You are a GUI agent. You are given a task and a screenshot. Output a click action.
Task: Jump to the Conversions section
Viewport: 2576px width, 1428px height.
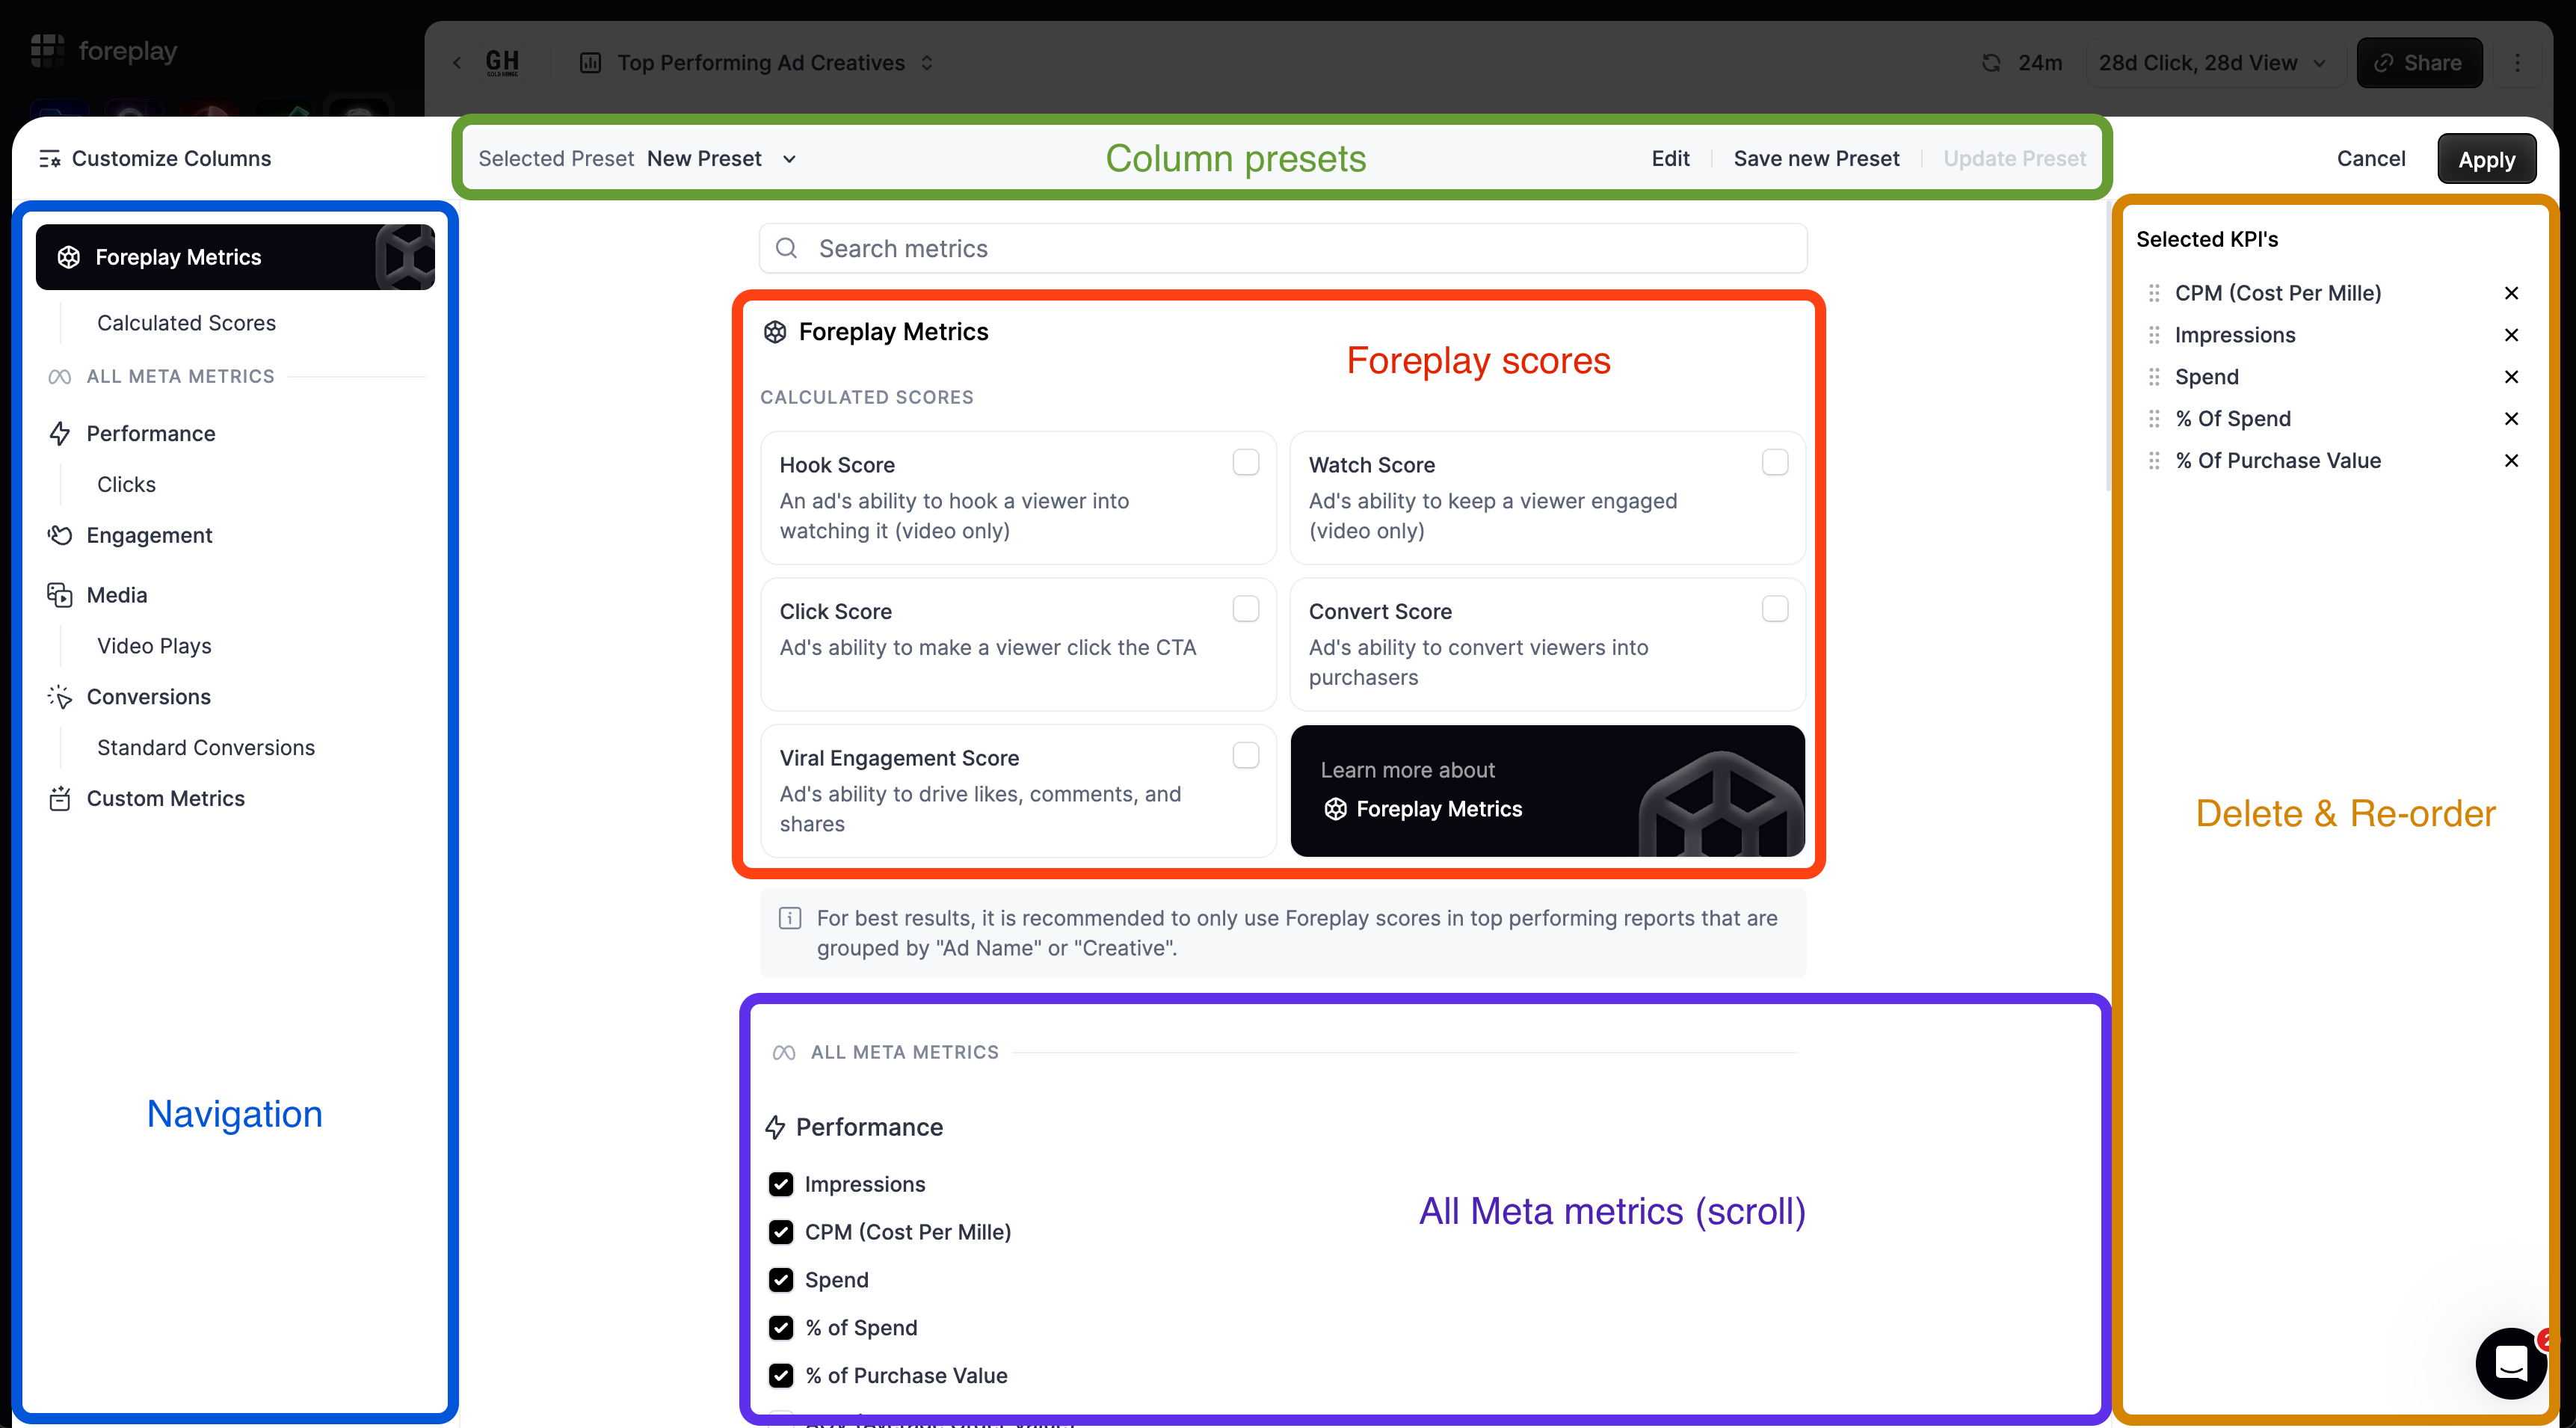148,697
